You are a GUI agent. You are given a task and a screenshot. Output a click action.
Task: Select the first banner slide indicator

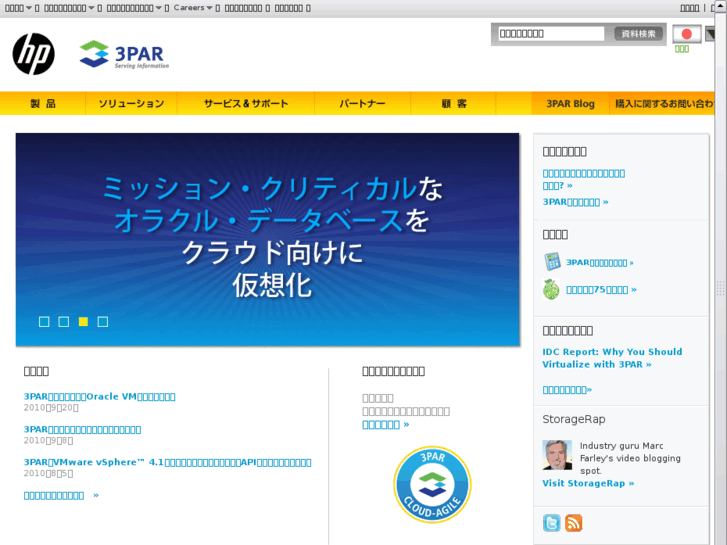(x=44, y=321)
